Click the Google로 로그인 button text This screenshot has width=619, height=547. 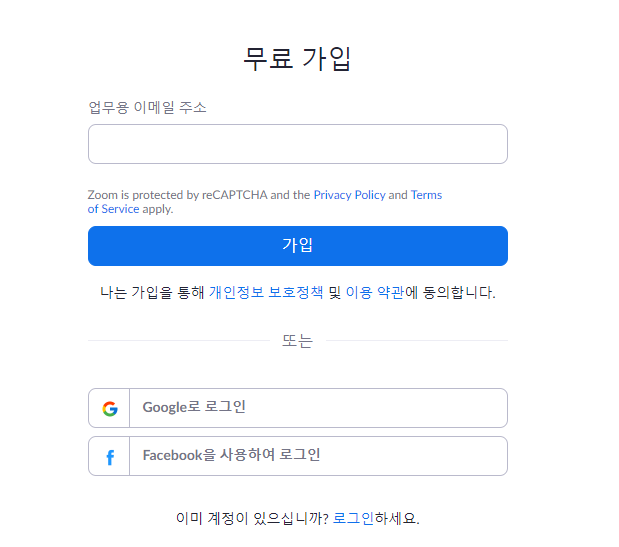194,407
